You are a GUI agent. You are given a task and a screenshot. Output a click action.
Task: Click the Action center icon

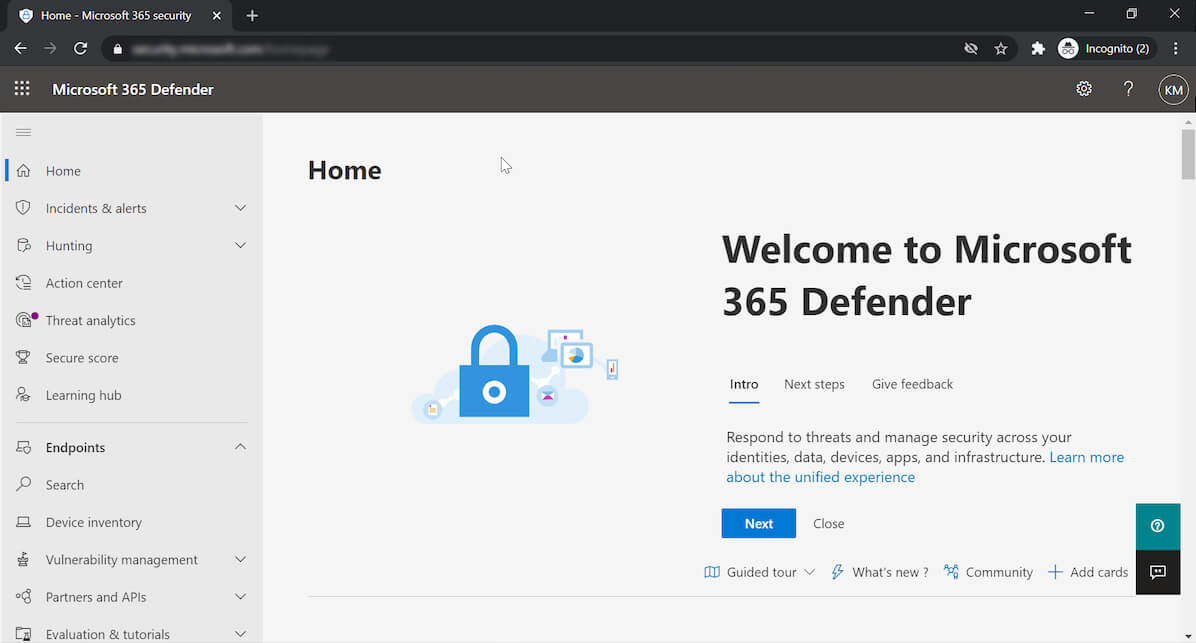pyautogui.click(x=24, y=282)
